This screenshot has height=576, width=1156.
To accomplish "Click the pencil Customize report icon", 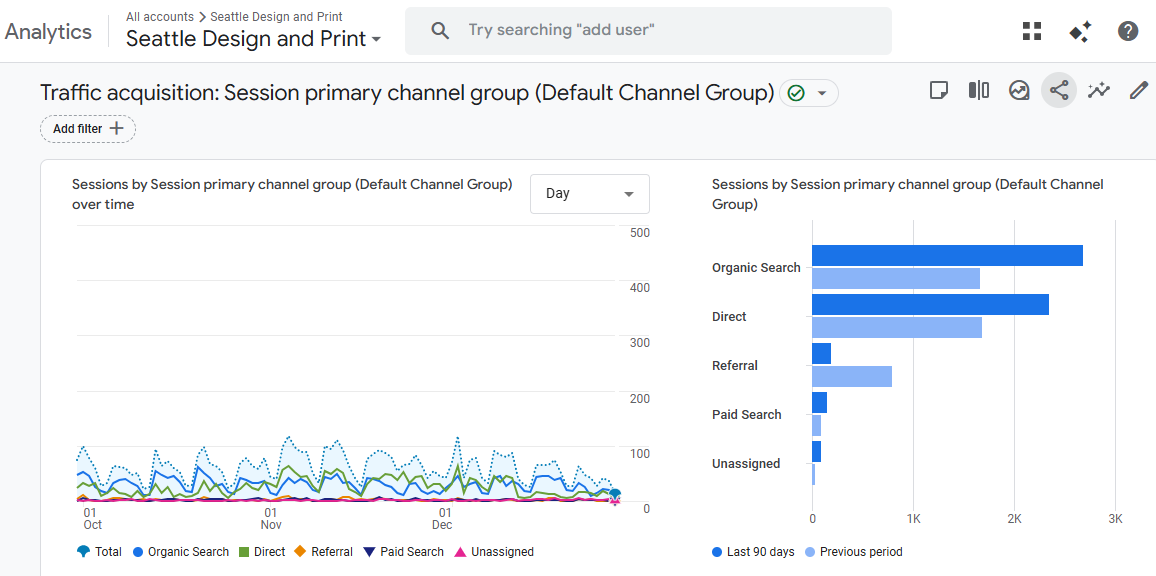I will coord(1139,91).
